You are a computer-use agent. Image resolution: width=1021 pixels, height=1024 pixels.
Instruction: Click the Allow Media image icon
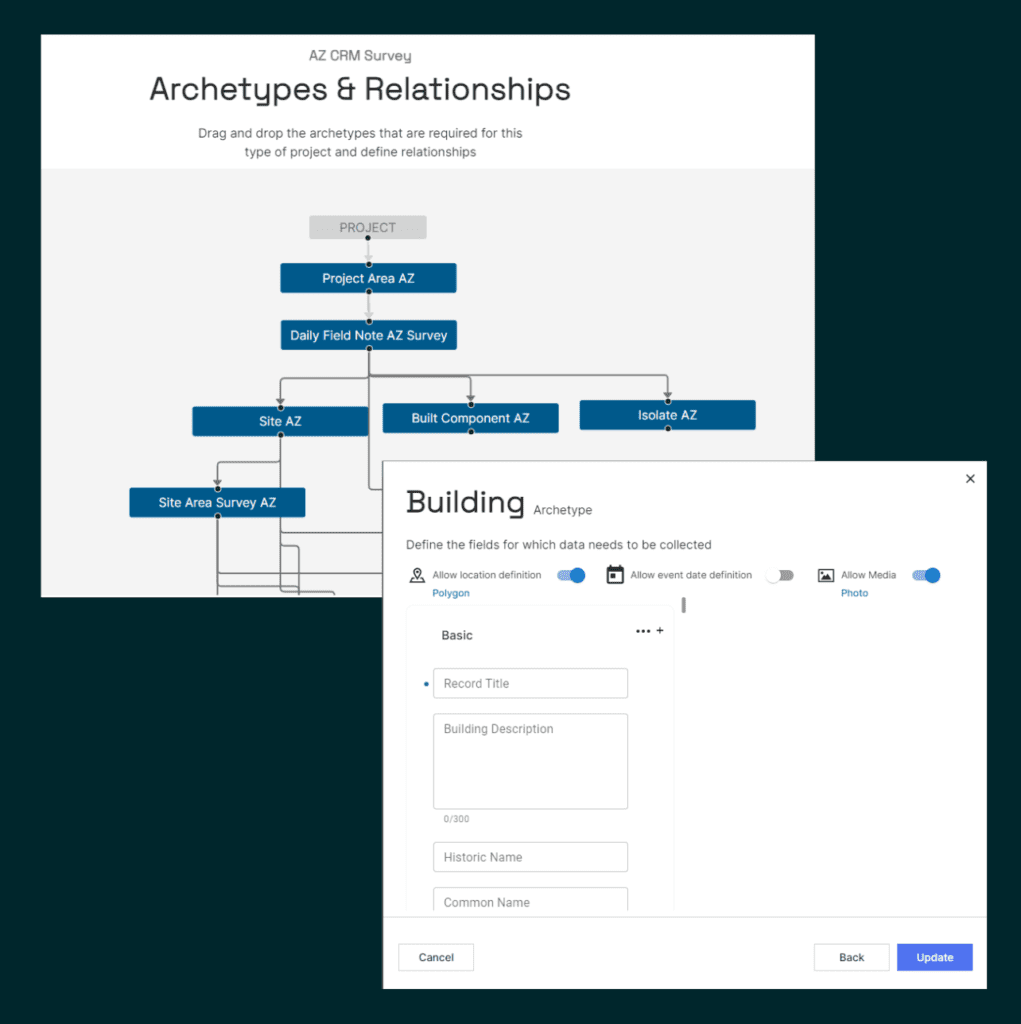[x=825, y=575]
